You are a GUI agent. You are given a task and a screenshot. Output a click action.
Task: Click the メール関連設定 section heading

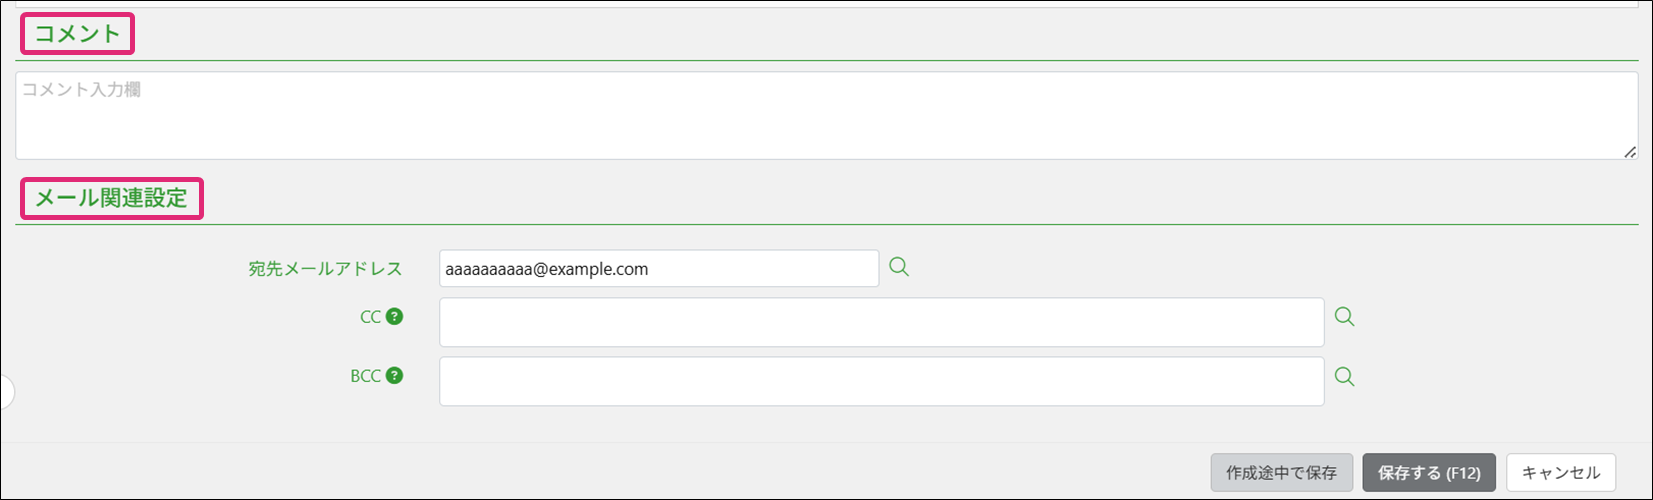(x=111, y=198)
